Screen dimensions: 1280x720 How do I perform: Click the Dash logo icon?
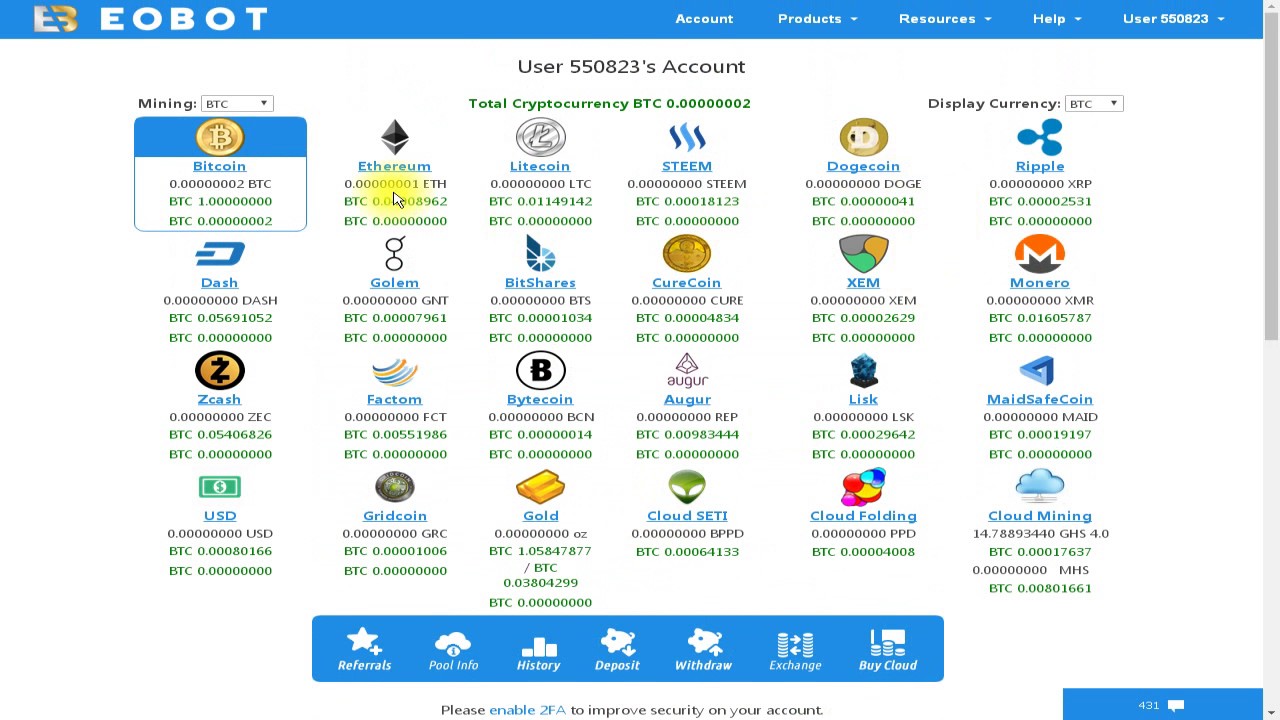(x=220, y=254)
